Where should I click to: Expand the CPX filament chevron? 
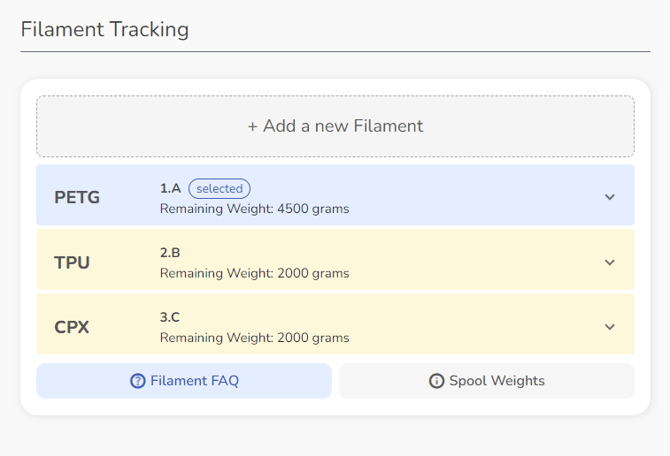610,327
